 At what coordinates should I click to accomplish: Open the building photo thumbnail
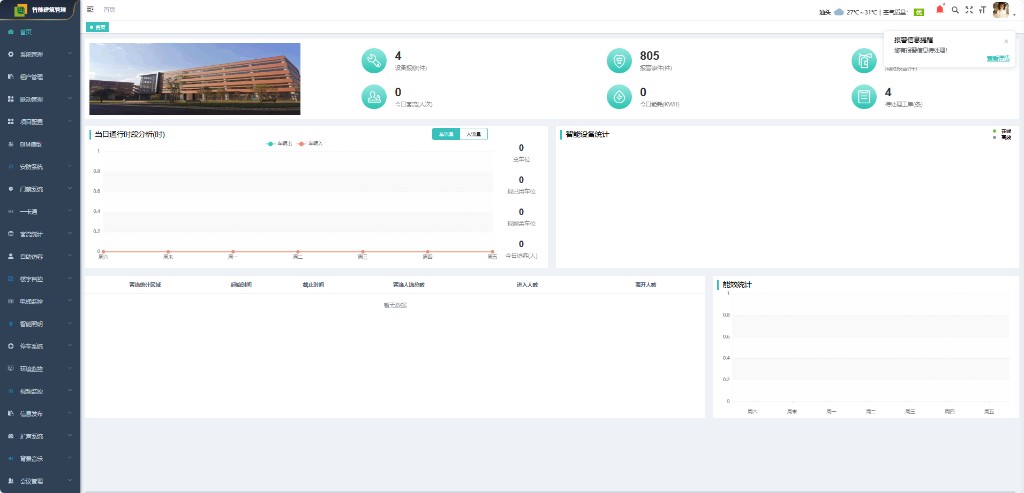195,79
